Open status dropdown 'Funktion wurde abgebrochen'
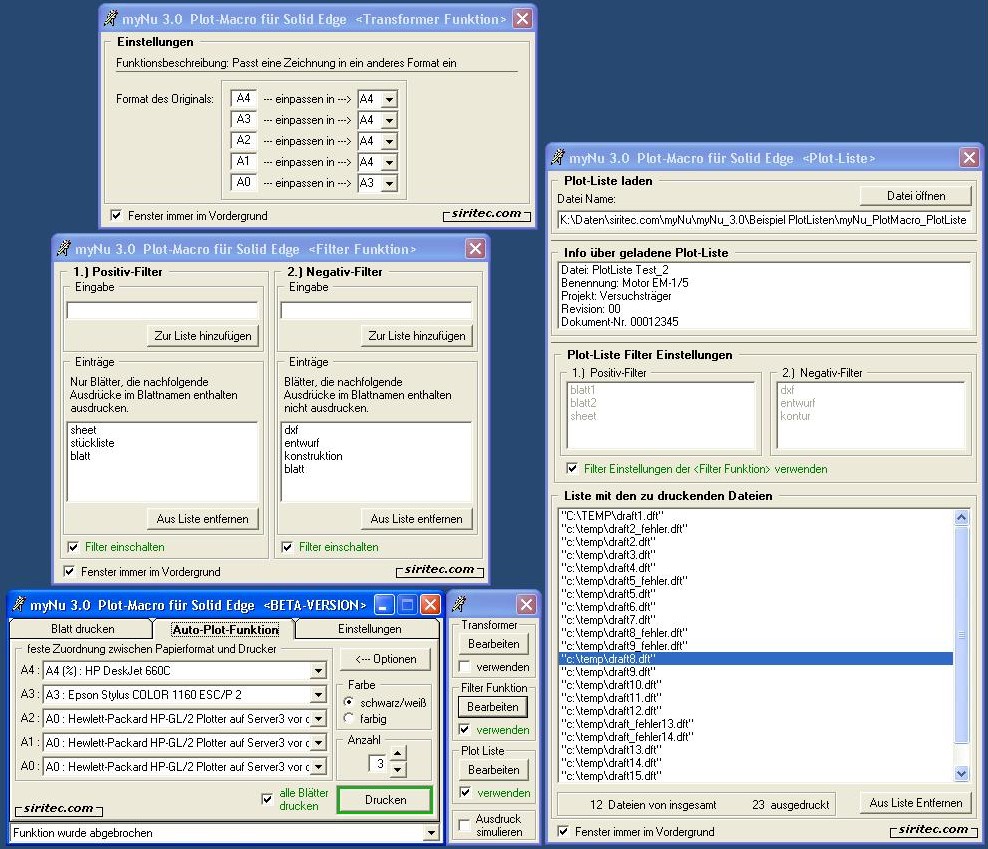The image size is (988, 849). (431, 833)
